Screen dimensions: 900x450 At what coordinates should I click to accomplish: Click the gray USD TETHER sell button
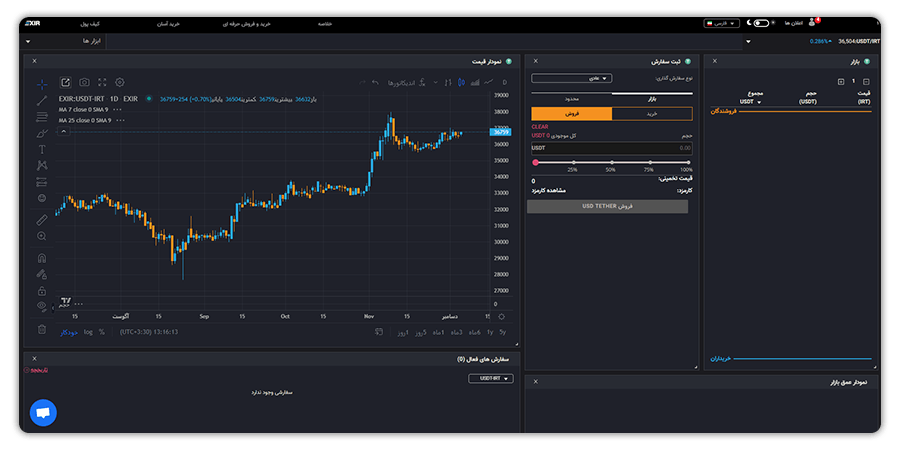coord(607,206)
